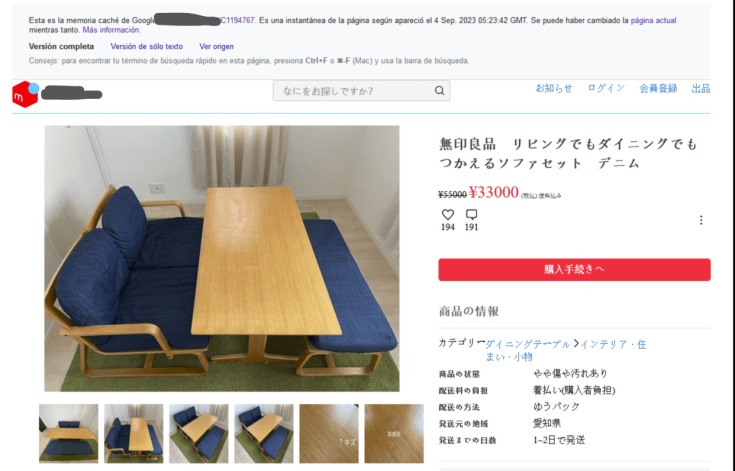Open インテリア・住まい・小物 category link
The height and width of the screenshot is (471, 735).
pyautogui.click(x=566, y=351)
